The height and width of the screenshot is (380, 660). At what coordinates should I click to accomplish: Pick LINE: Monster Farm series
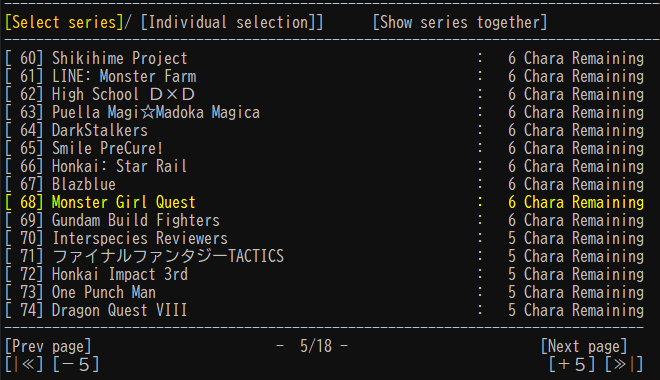tap(324, 77)
